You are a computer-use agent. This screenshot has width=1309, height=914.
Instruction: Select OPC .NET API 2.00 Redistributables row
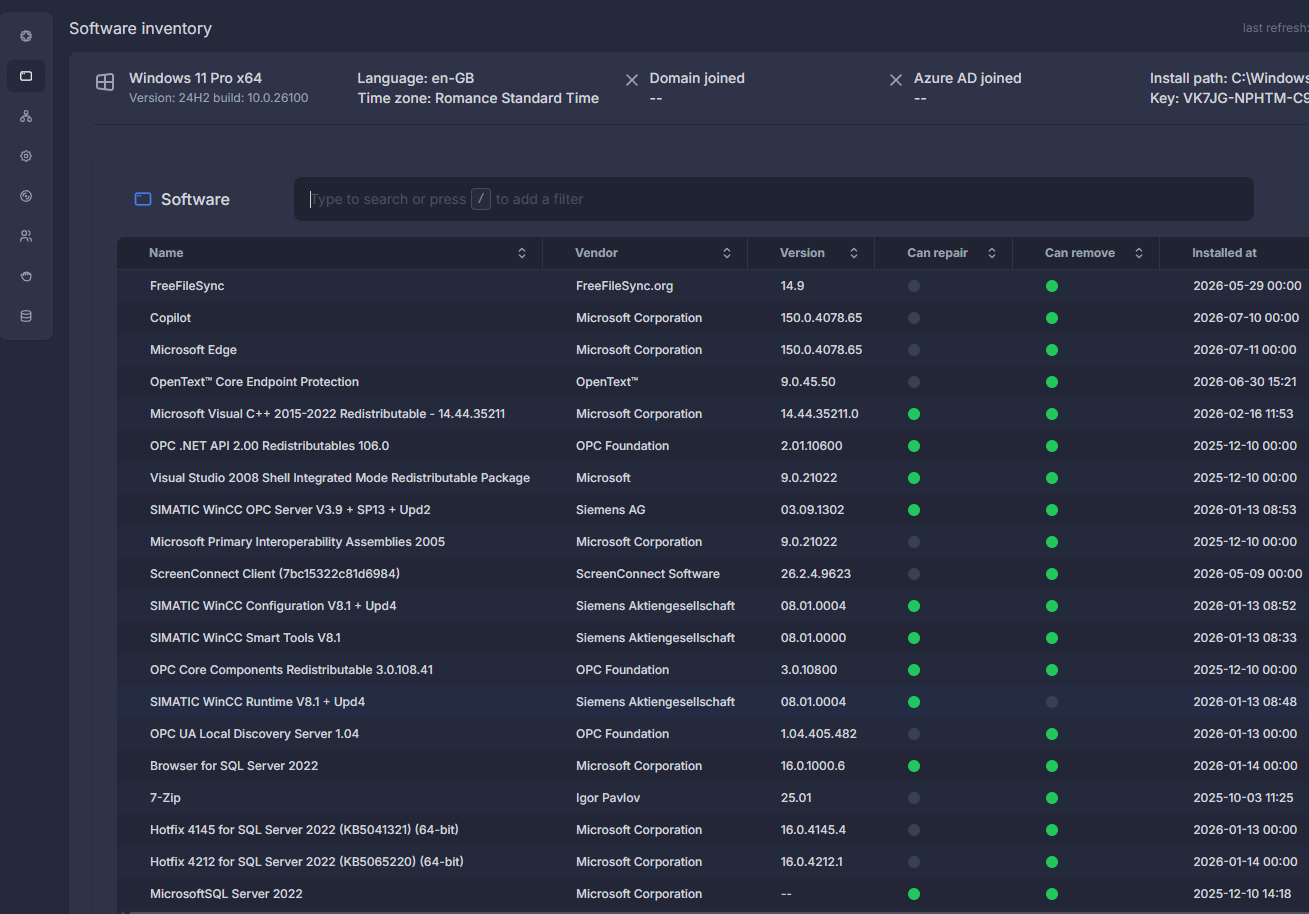click(713, 446)
